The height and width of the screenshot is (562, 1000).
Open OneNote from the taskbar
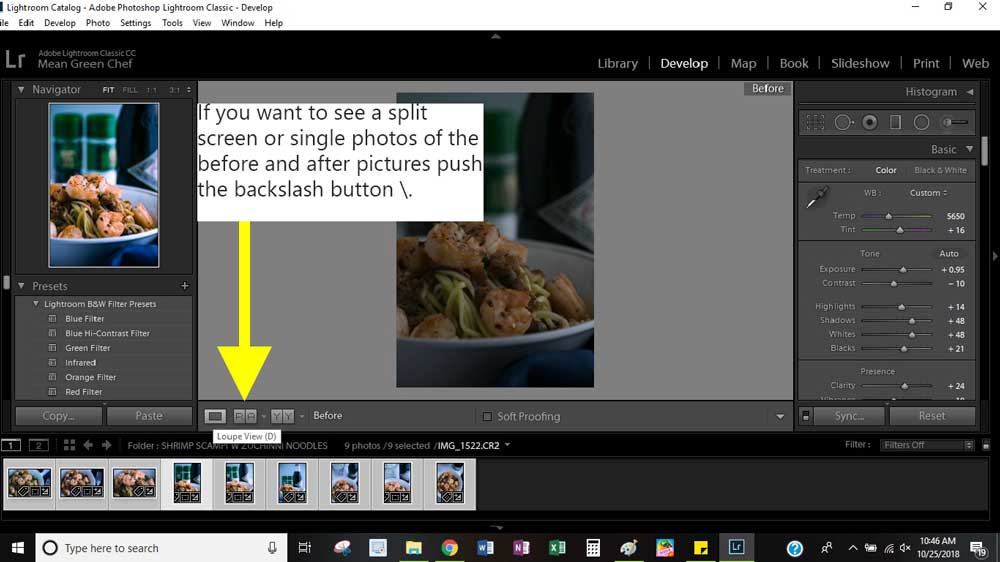click(521, 548)
